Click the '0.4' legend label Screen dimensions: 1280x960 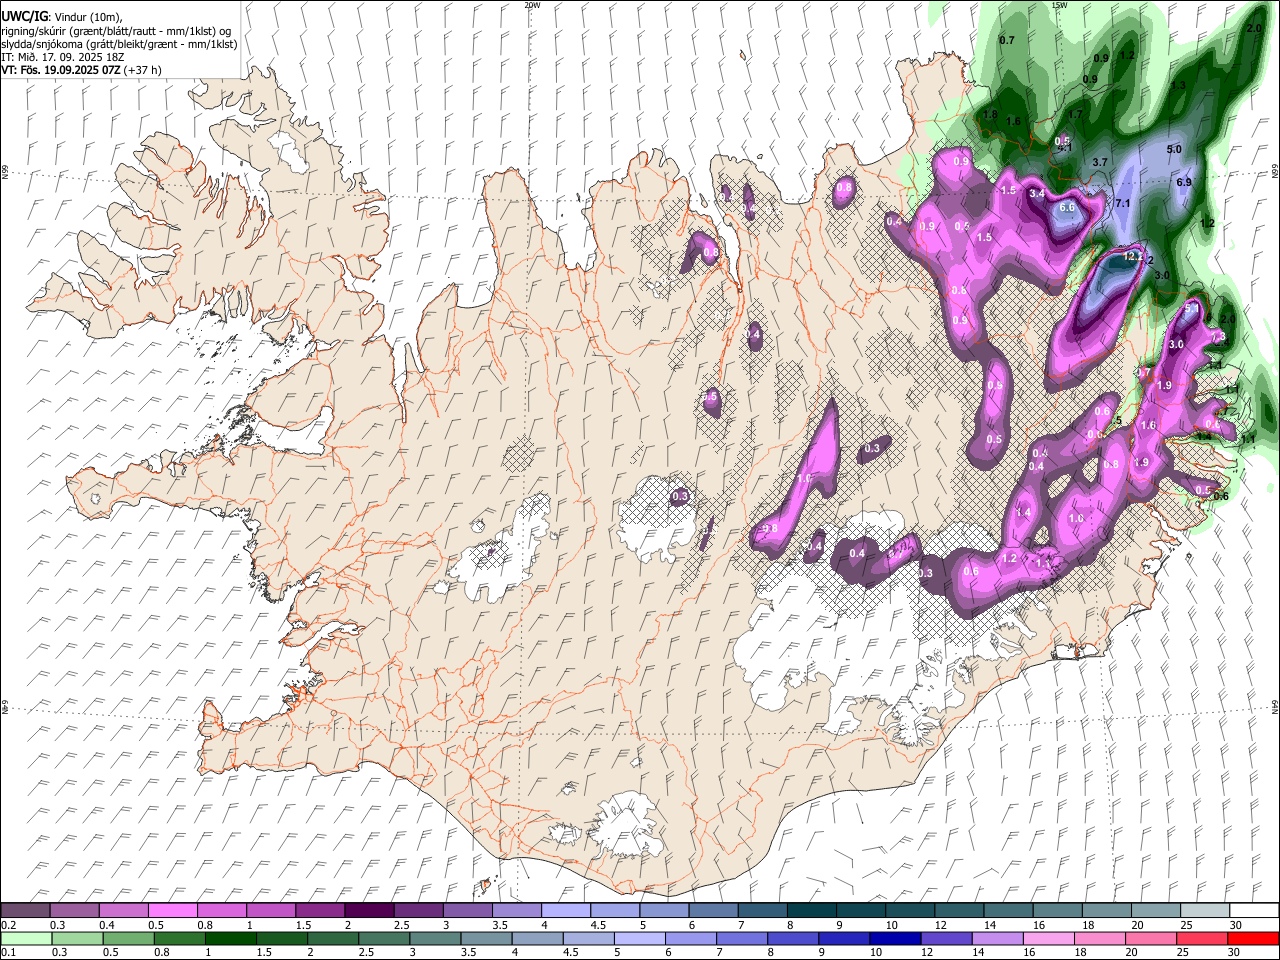pyautogui.click(x=108, y=925)
